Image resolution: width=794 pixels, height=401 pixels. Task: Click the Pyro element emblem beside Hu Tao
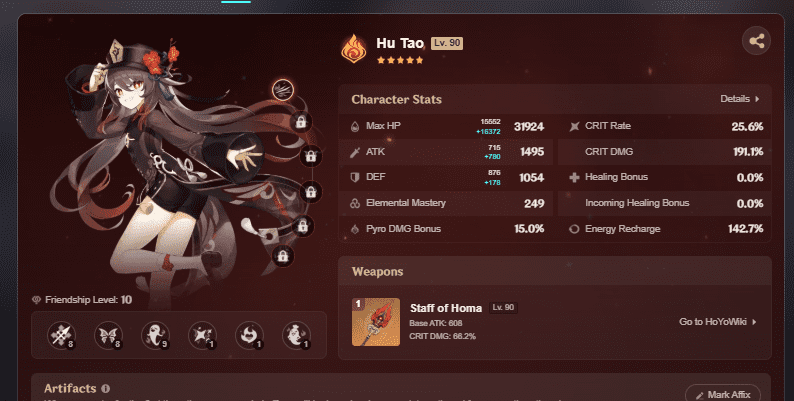[x=354, y=49]
